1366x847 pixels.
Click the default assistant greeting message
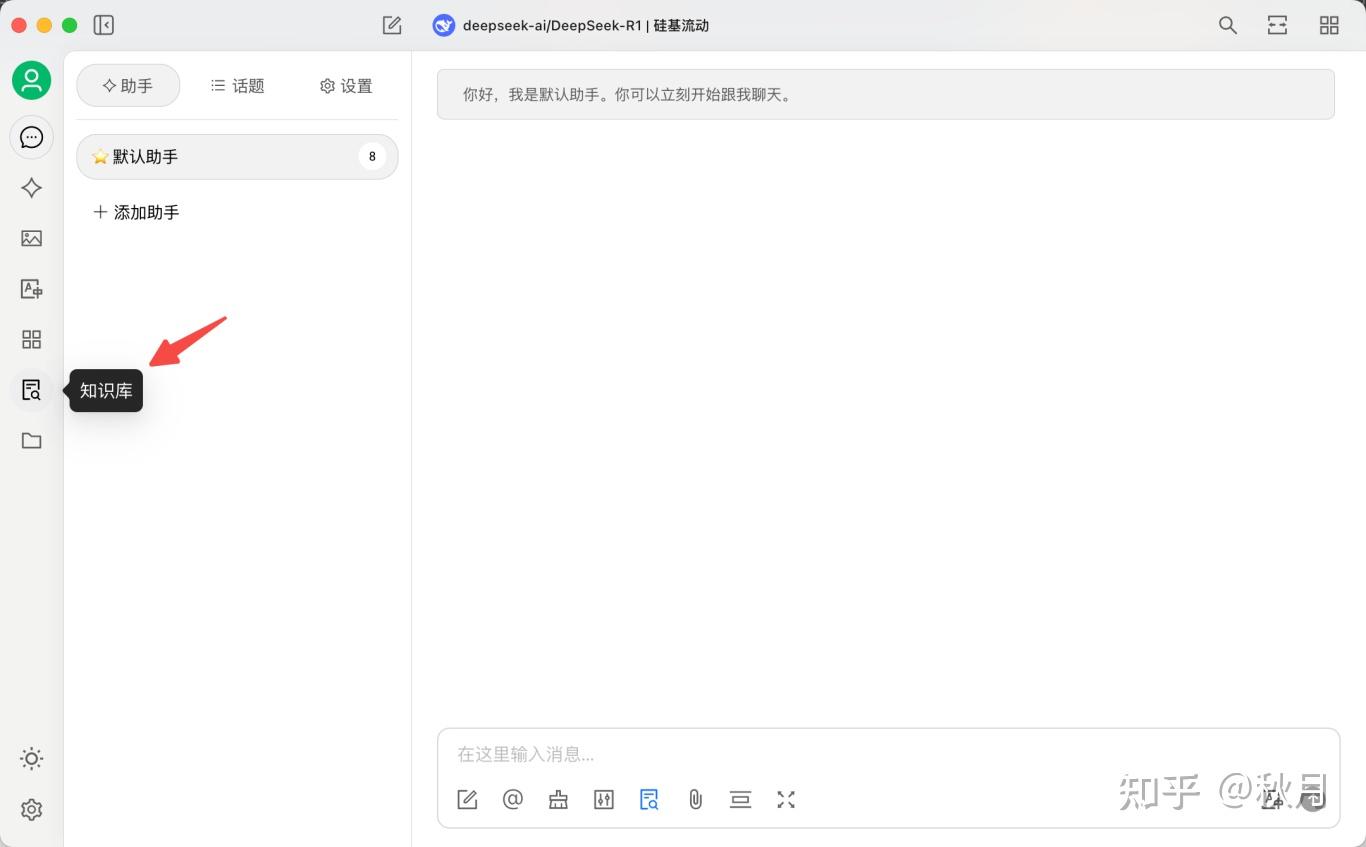885,95
